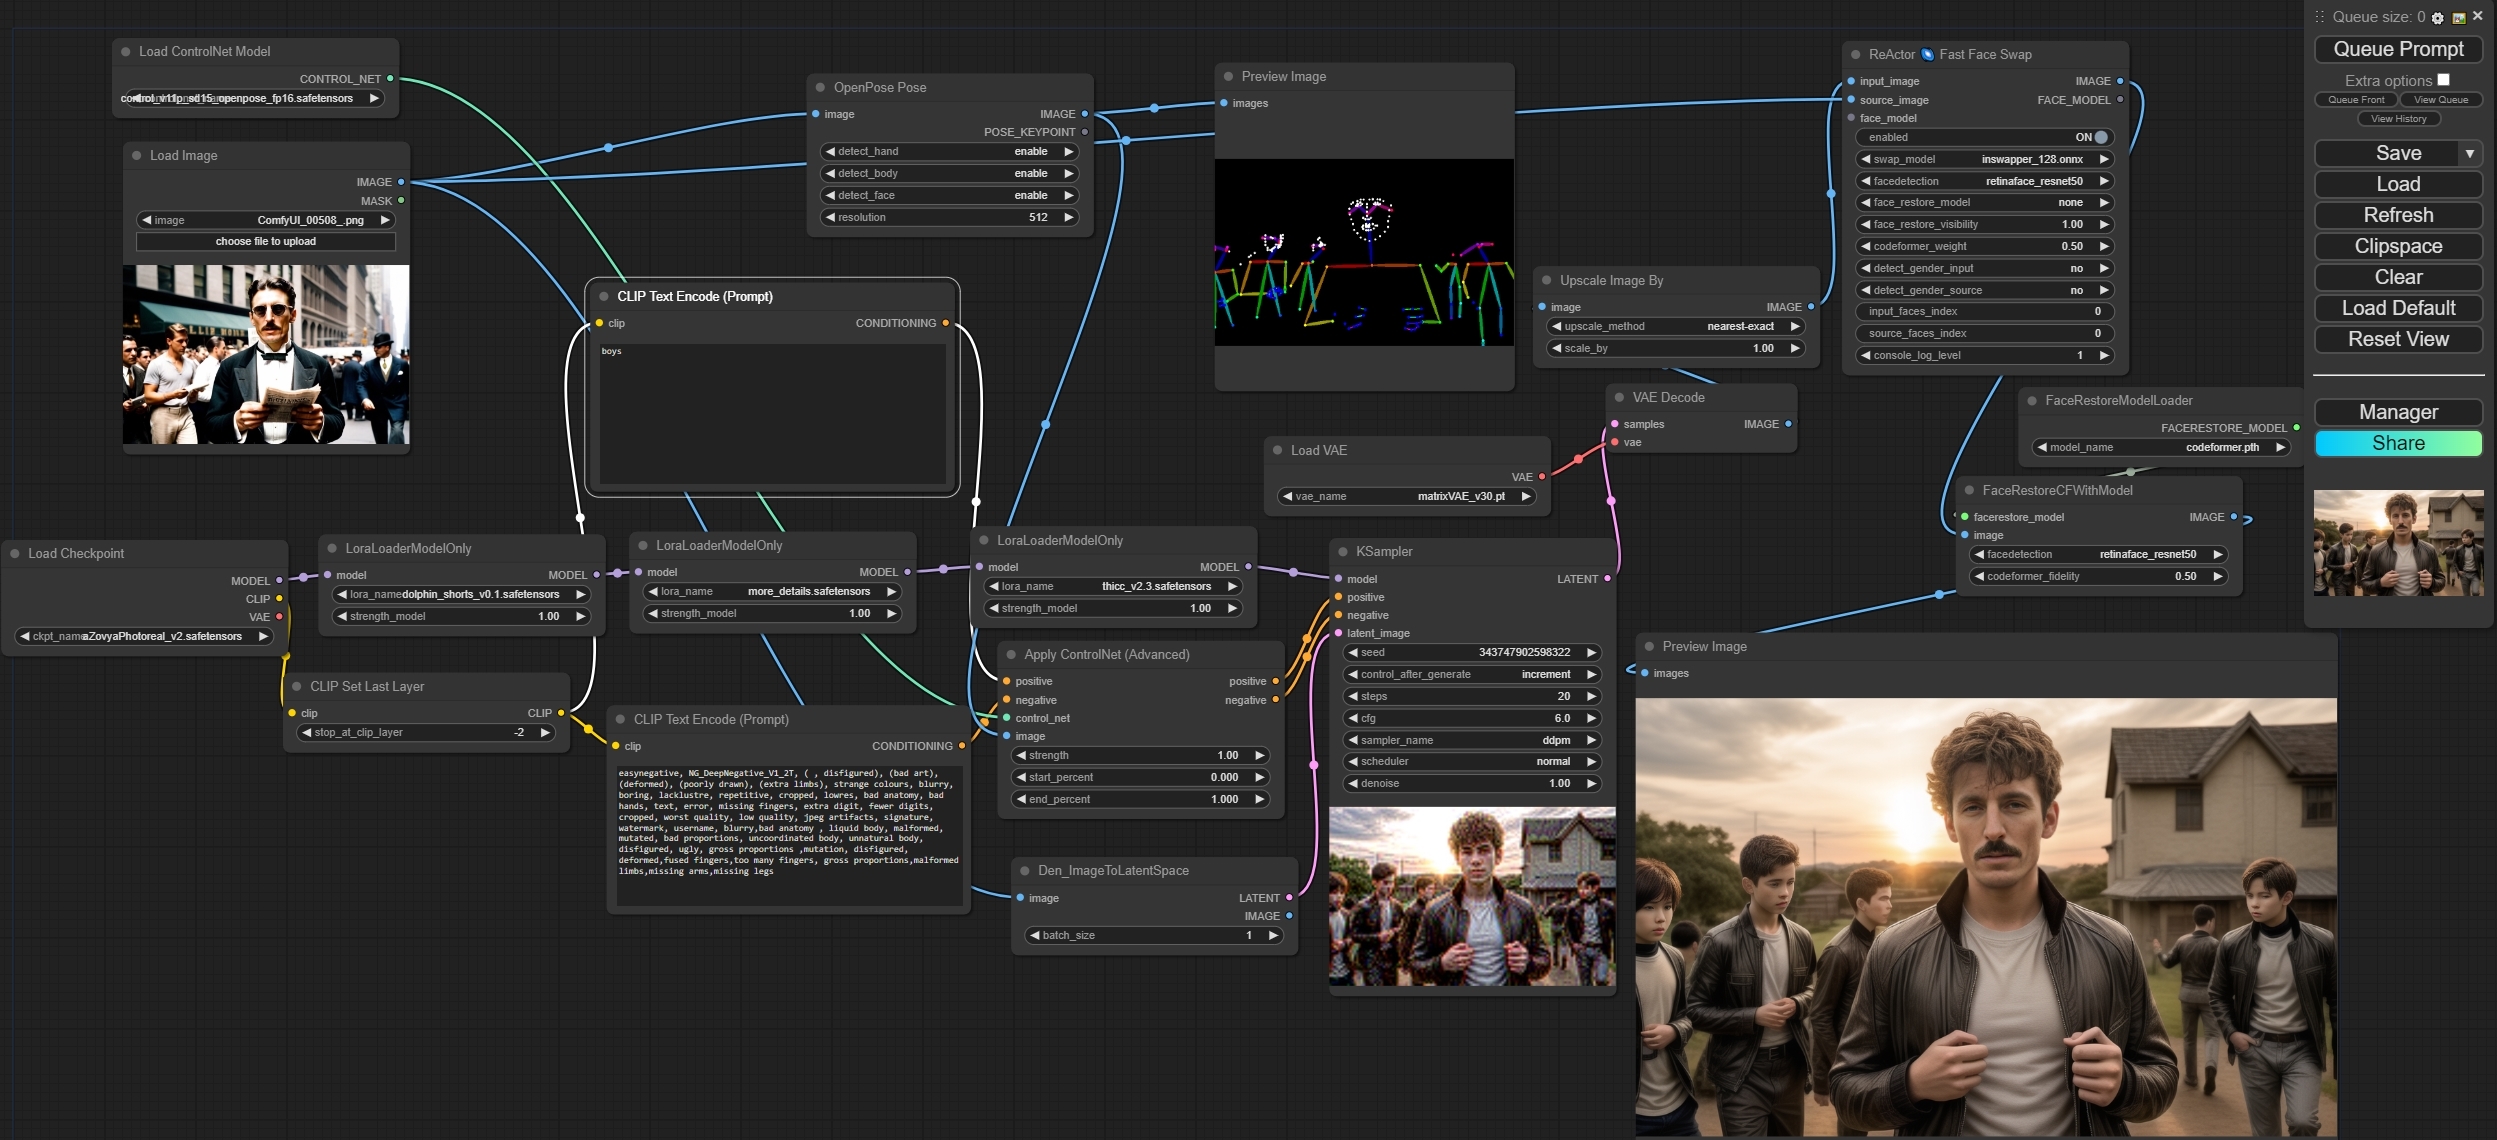Open the Save button dropdown arrow

(x=2469, y=154)
